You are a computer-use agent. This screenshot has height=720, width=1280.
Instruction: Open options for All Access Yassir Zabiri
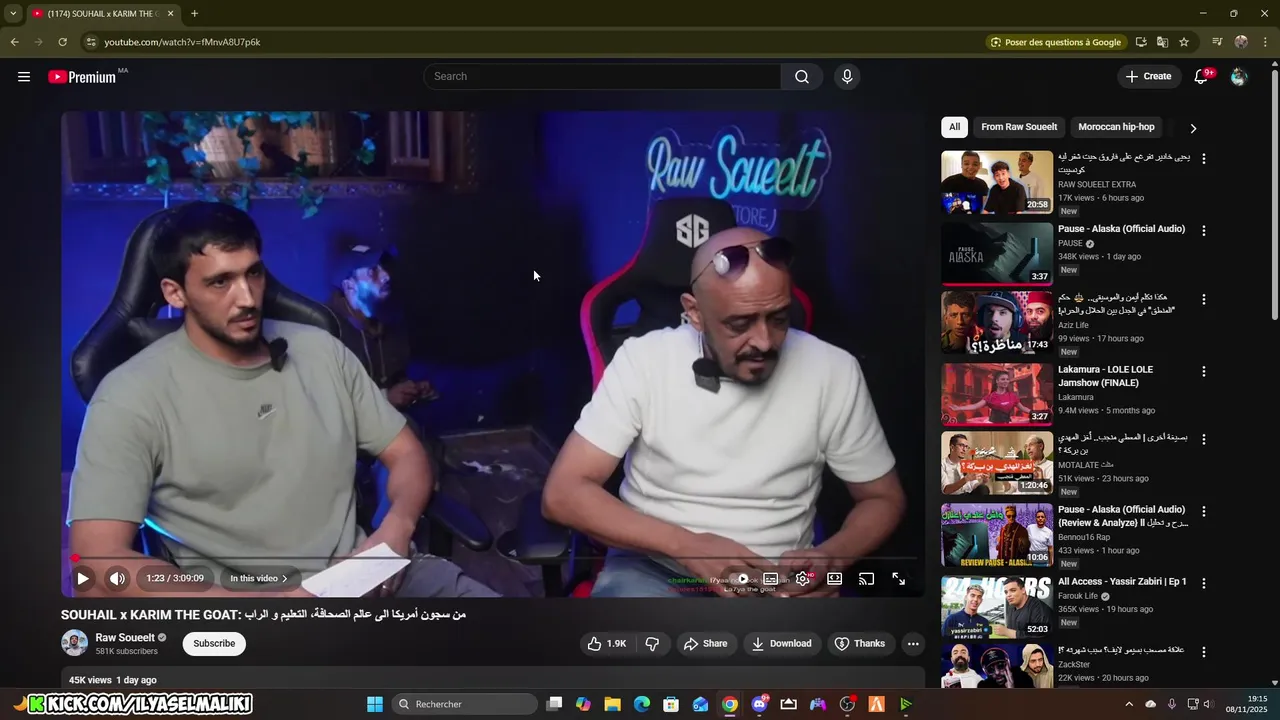1204,583
